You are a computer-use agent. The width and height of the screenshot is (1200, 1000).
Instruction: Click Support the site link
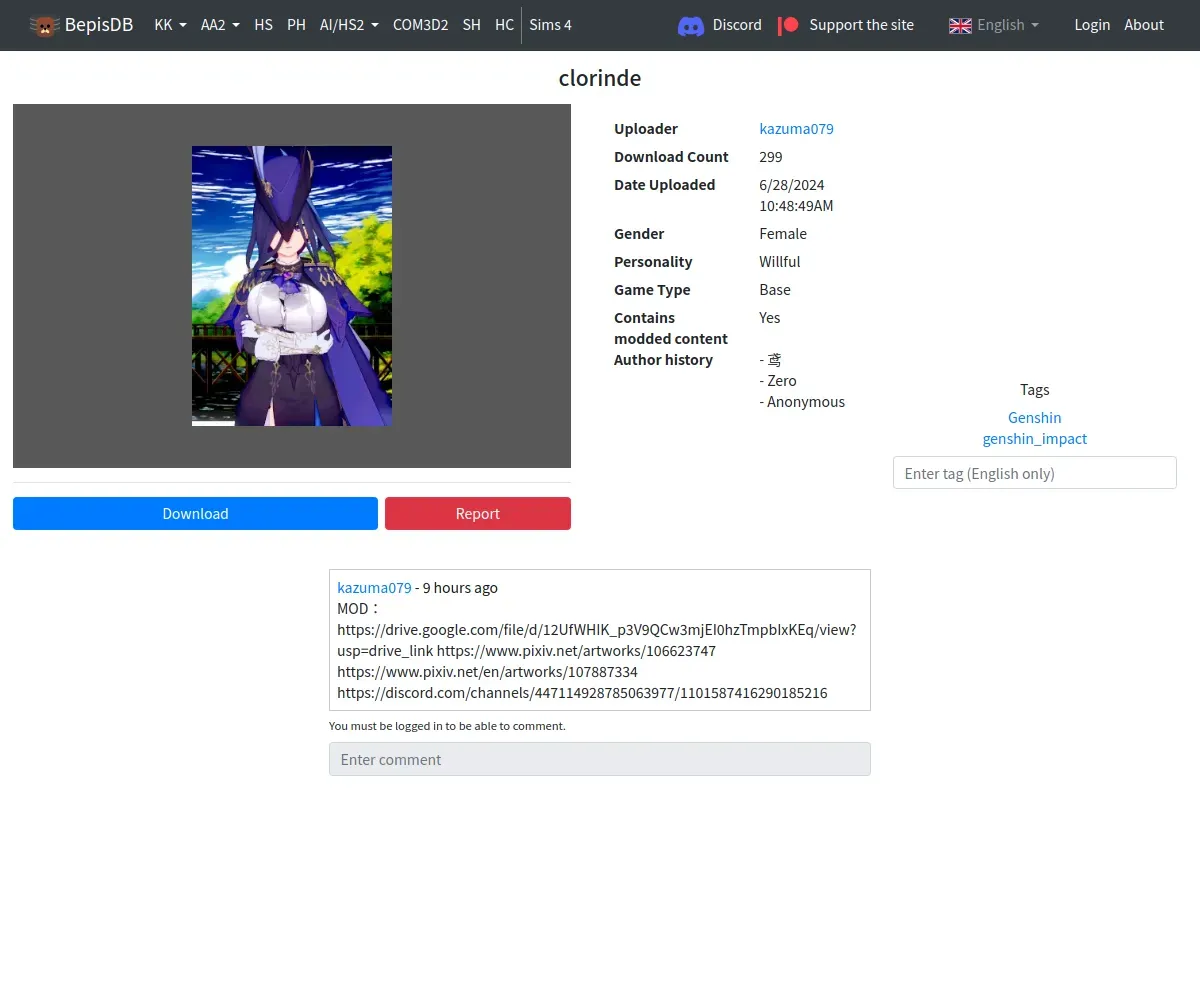pyautogui.click(x=861, y=25)
